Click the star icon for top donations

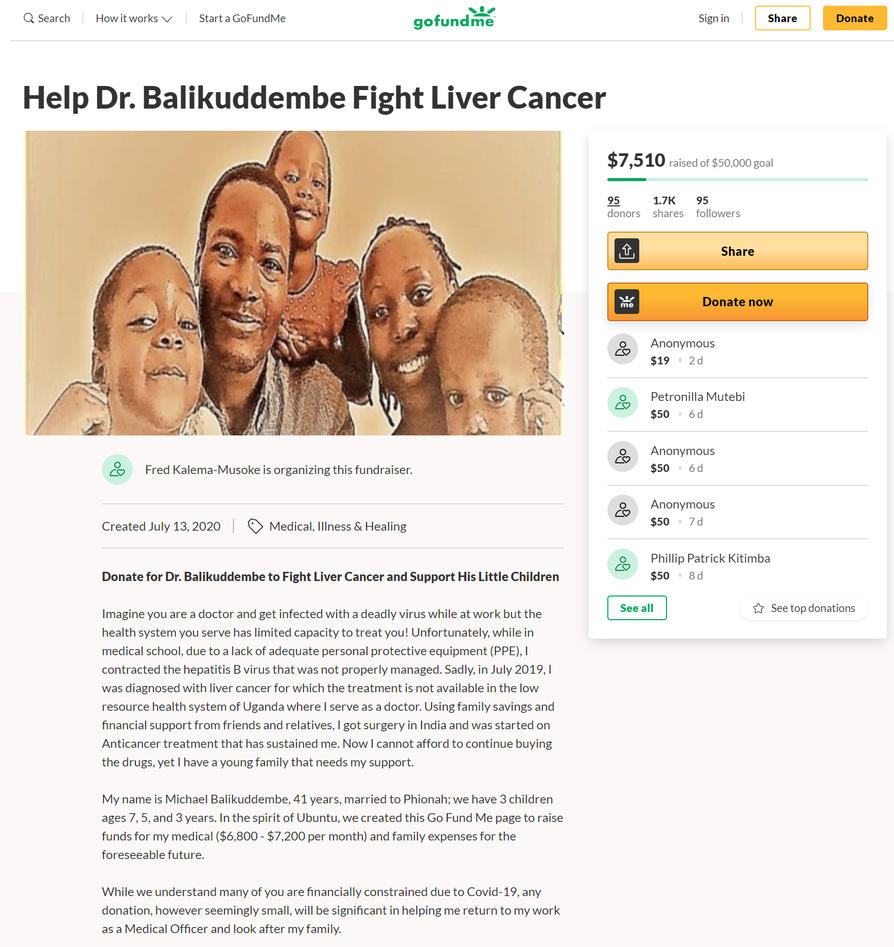758,608
